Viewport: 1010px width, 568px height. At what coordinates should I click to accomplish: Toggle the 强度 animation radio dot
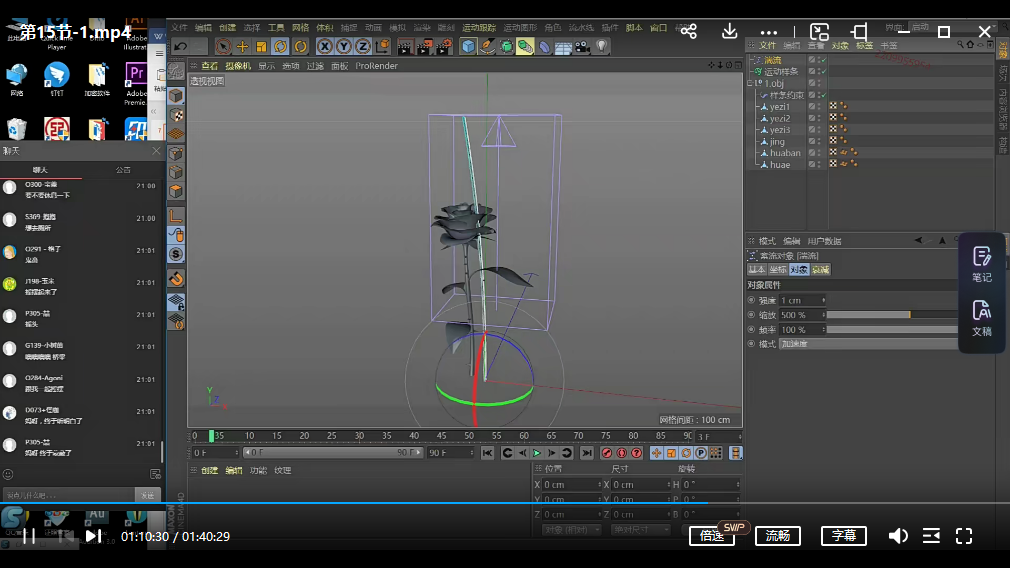[x=751, y=300]
